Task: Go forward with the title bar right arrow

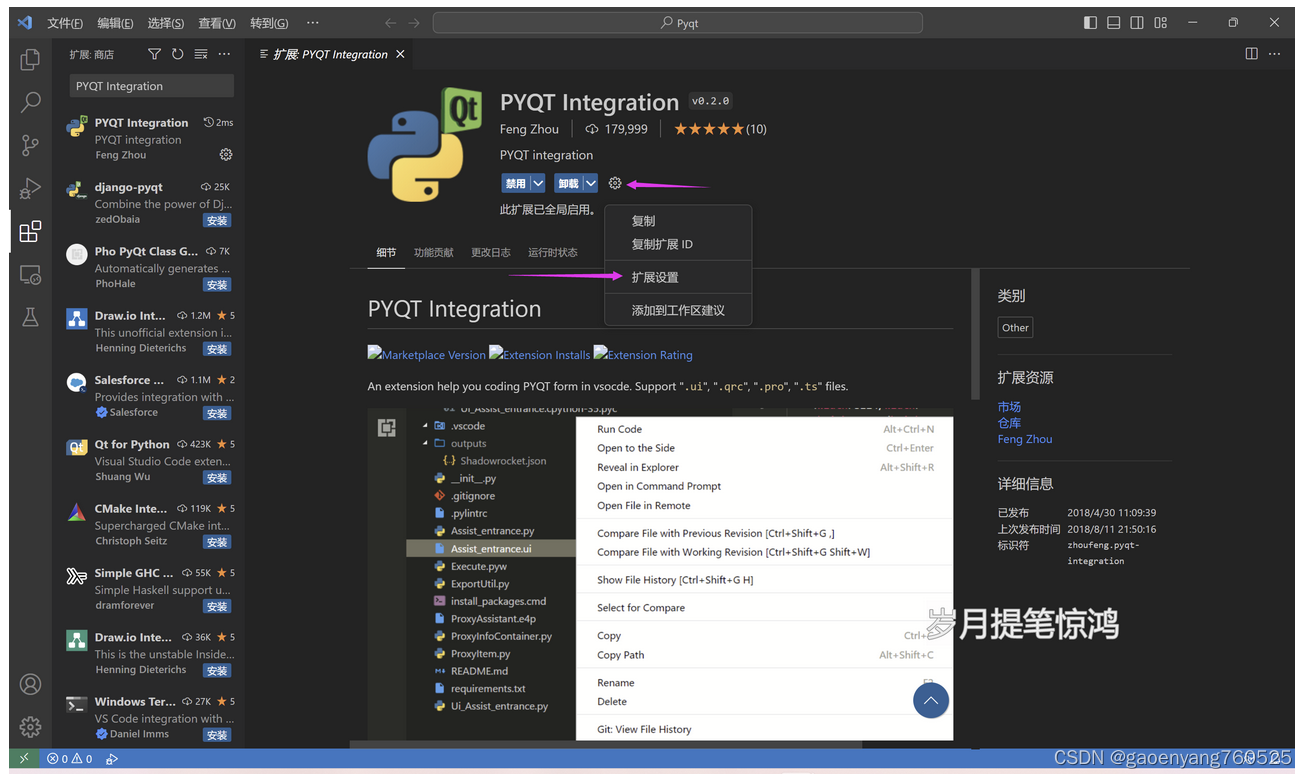Action: pyautogui.click(x=414, y=23)
